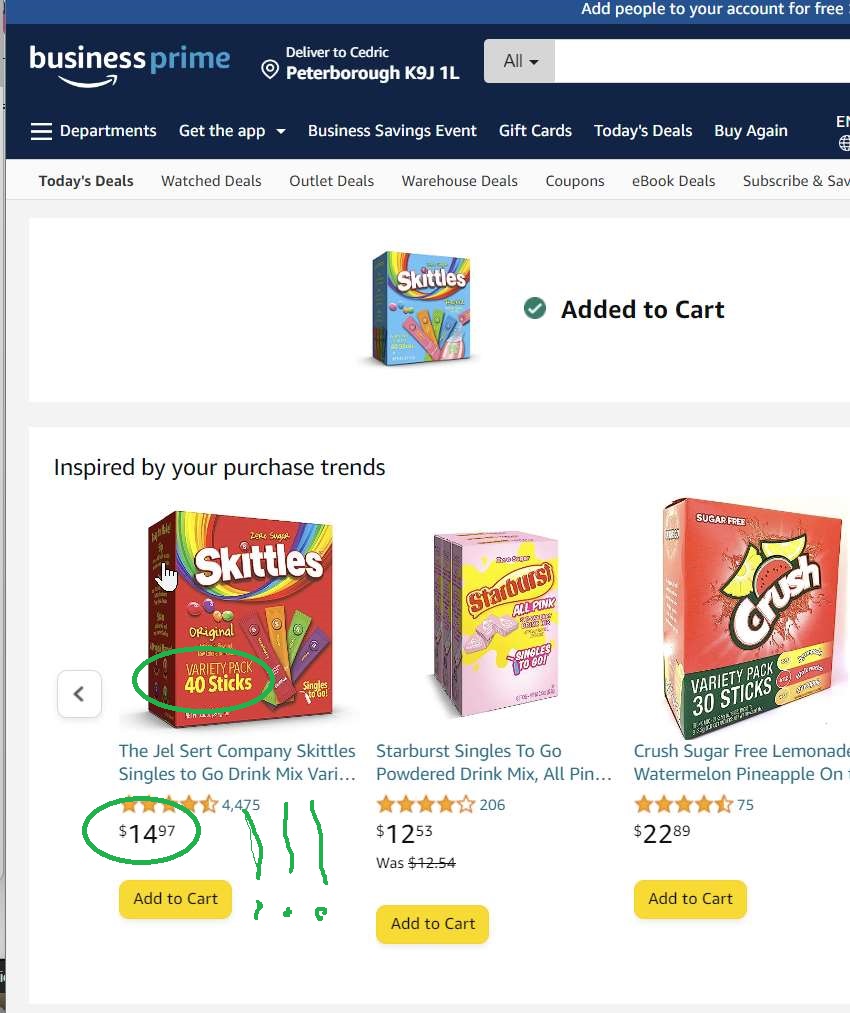Open the Watched Deals tab
Screen dimensions: 850x1013
[x=211, y=181]
